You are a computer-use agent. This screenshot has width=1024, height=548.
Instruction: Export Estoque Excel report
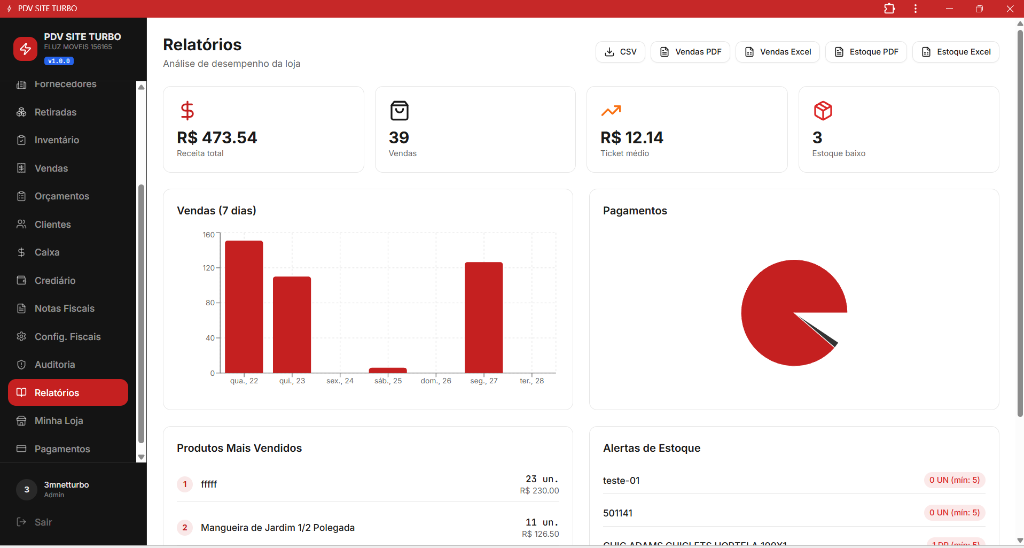tap(955, 52)
